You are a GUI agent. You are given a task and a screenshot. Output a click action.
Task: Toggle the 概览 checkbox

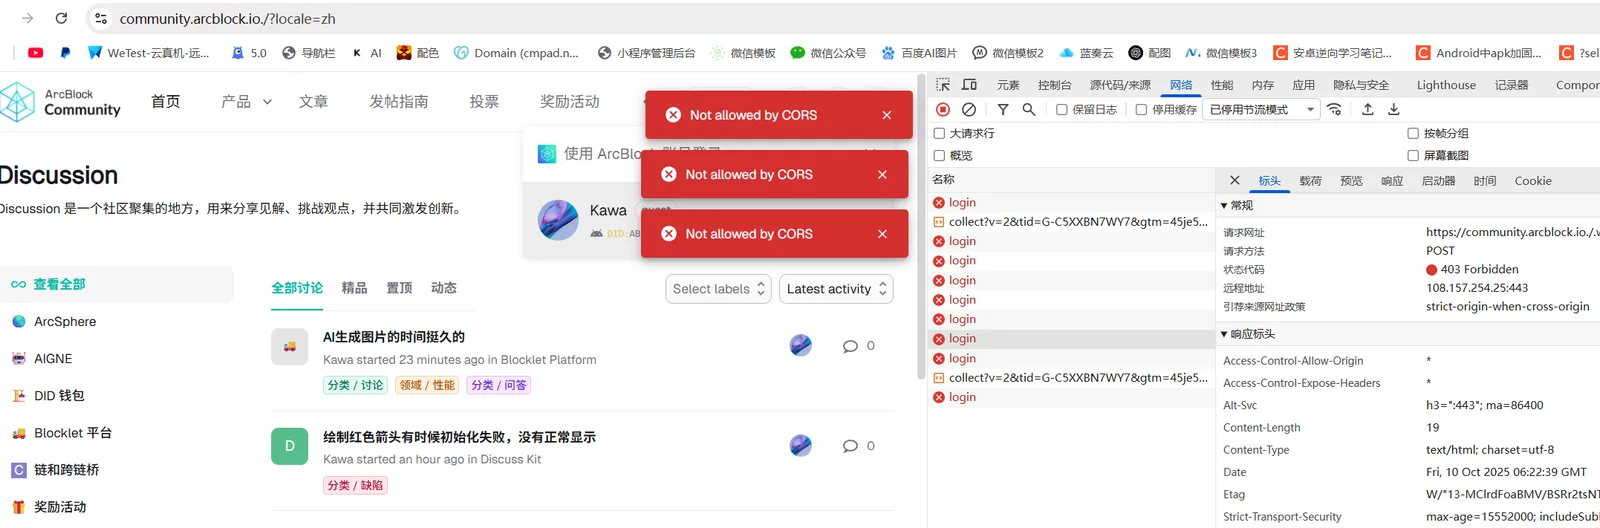[939, 155]
